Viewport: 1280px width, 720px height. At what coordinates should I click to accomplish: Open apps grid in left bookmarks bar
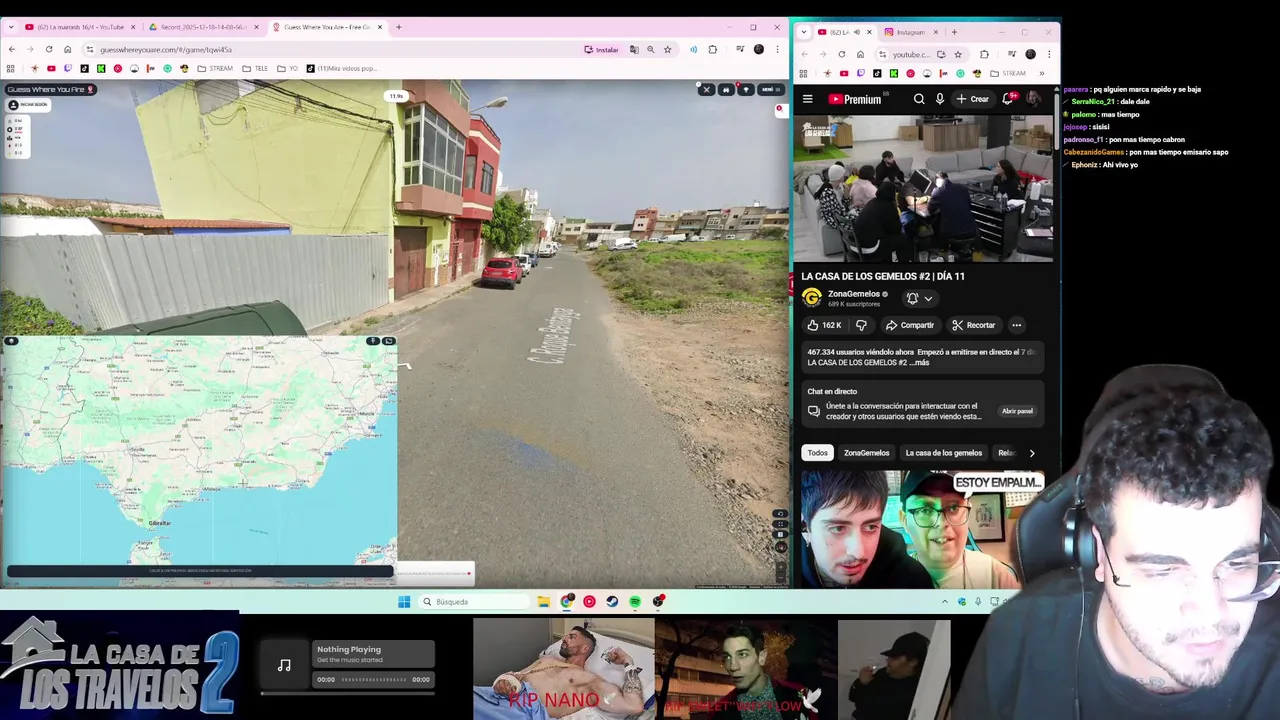coord(10,68)
